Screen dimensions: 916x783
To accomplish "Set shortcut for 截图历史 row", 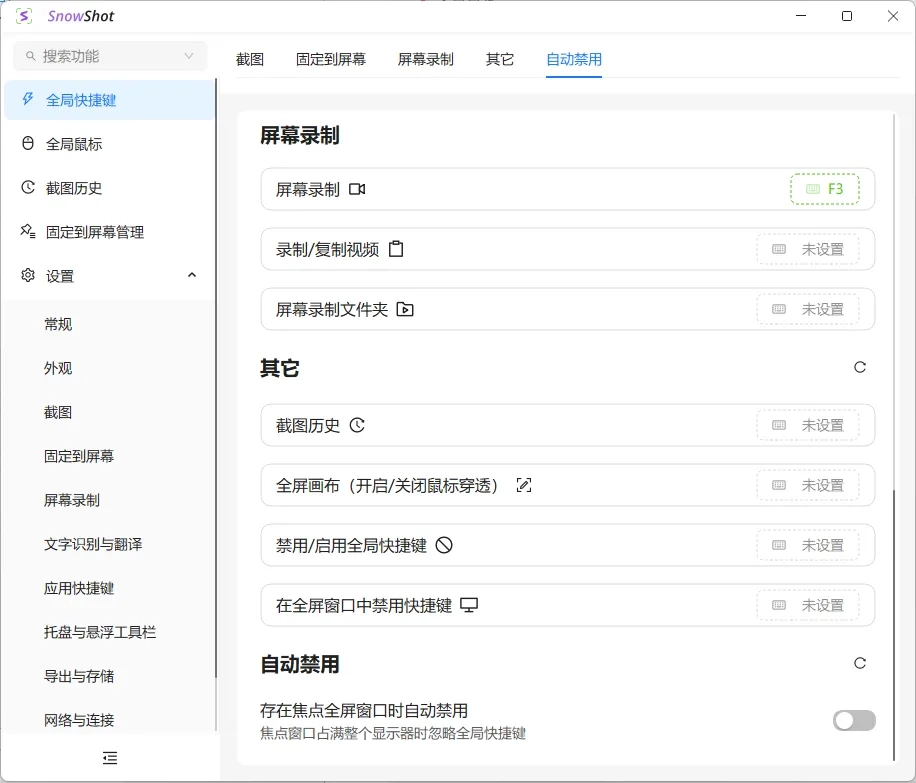I will pos(808,425).
